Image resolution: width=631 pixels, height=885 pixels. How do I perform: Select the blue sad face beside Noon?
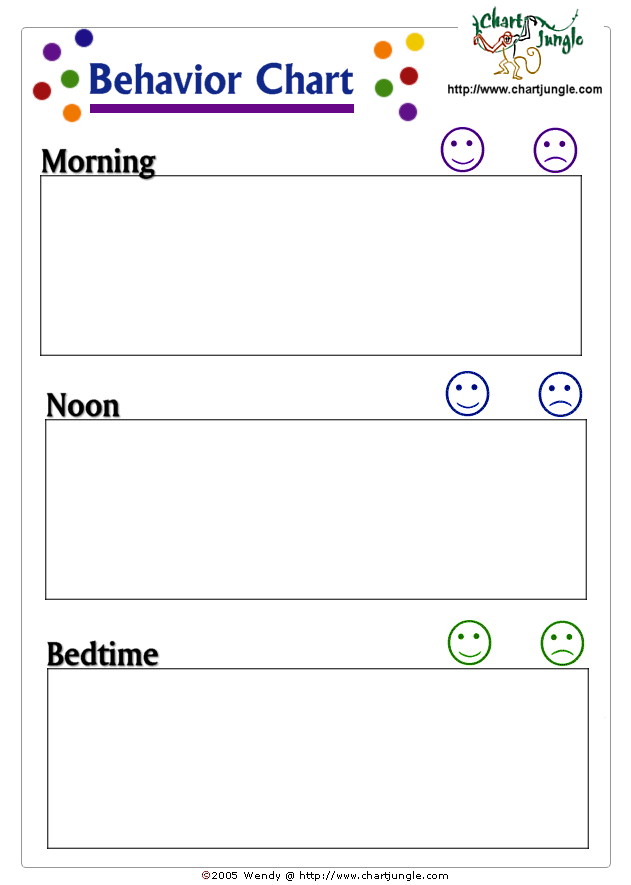pyautogui.click(x=560, y=394)
